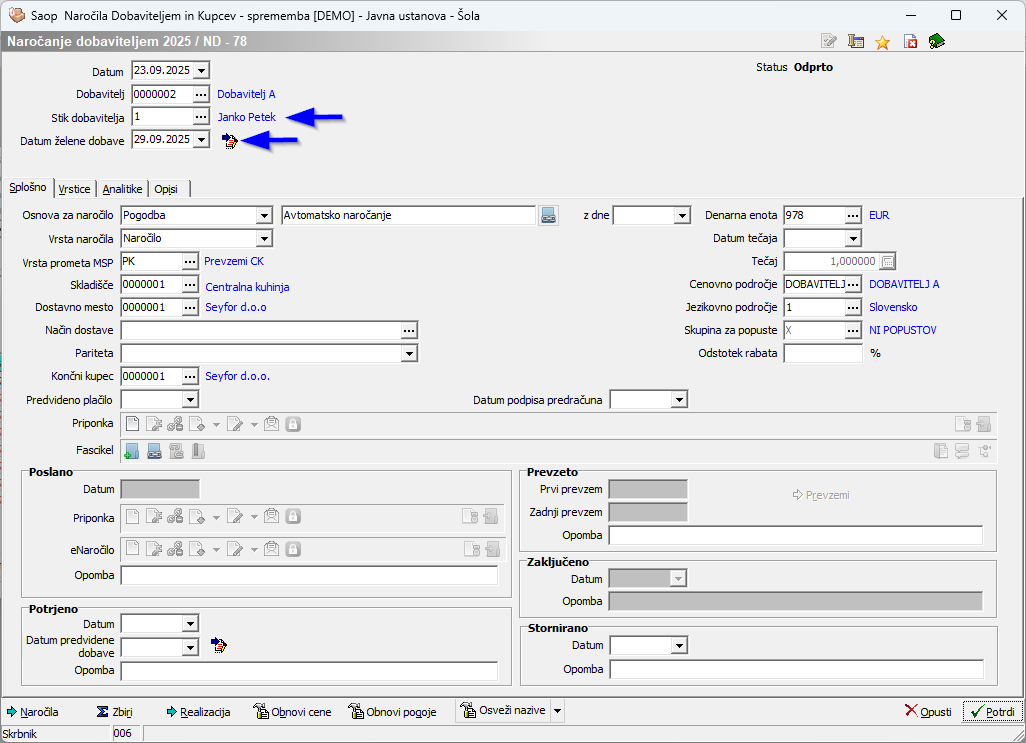The image size is (1026, 743).
Task: Click the Naročila button
Action: [x=33, y=712]
